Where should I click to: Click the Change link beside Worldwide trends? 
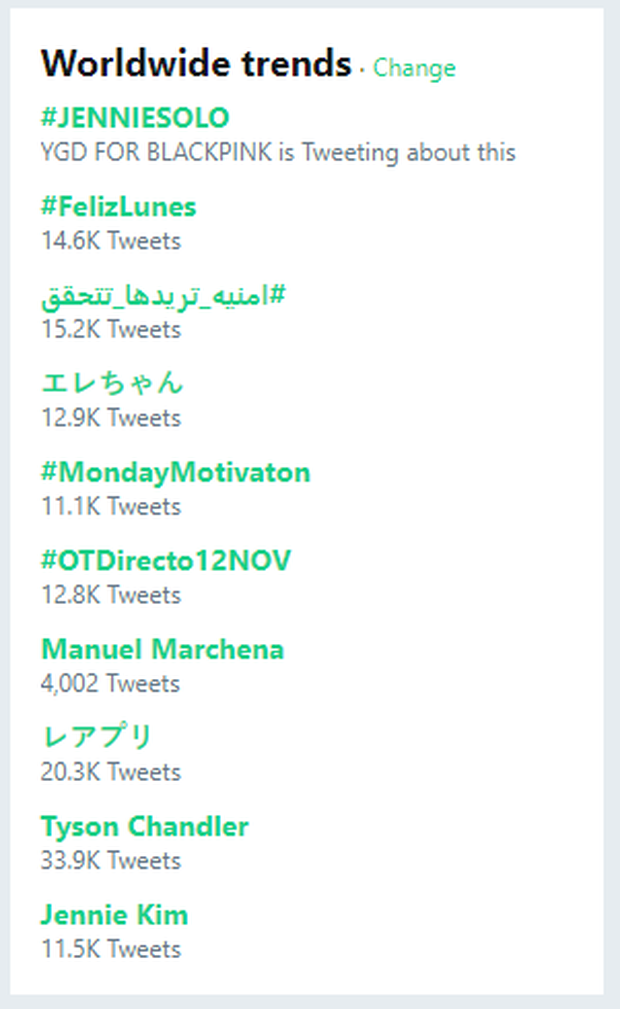point(414,68)
